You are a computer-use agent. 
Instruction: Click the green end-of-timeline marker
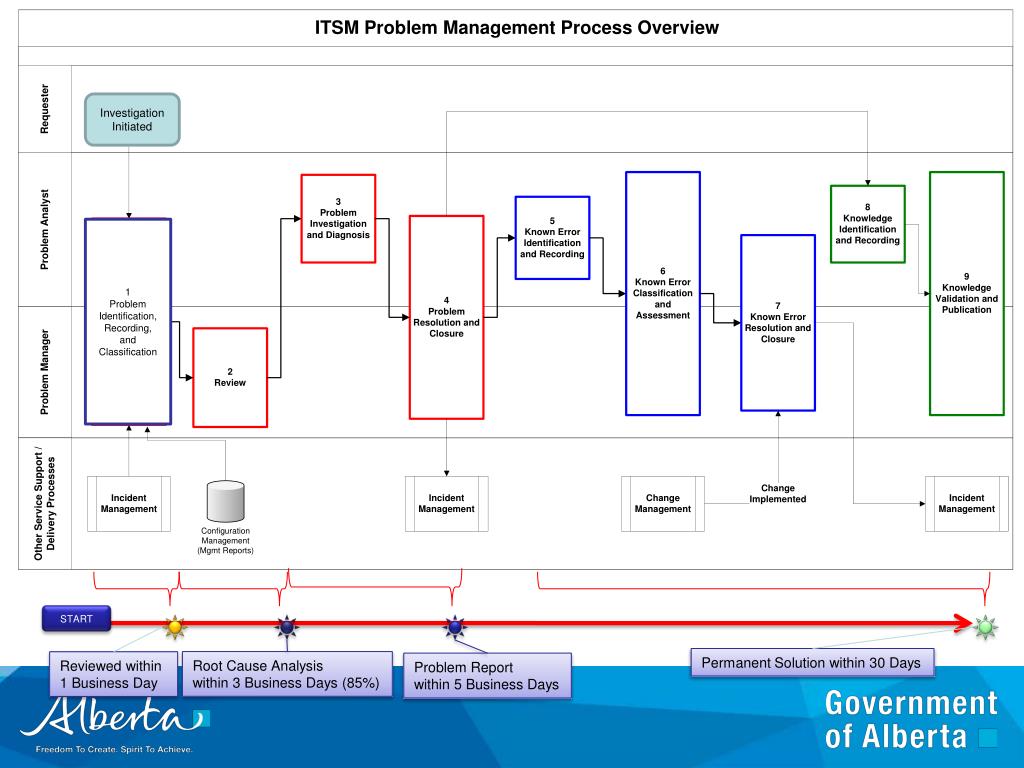pos(985,627)
